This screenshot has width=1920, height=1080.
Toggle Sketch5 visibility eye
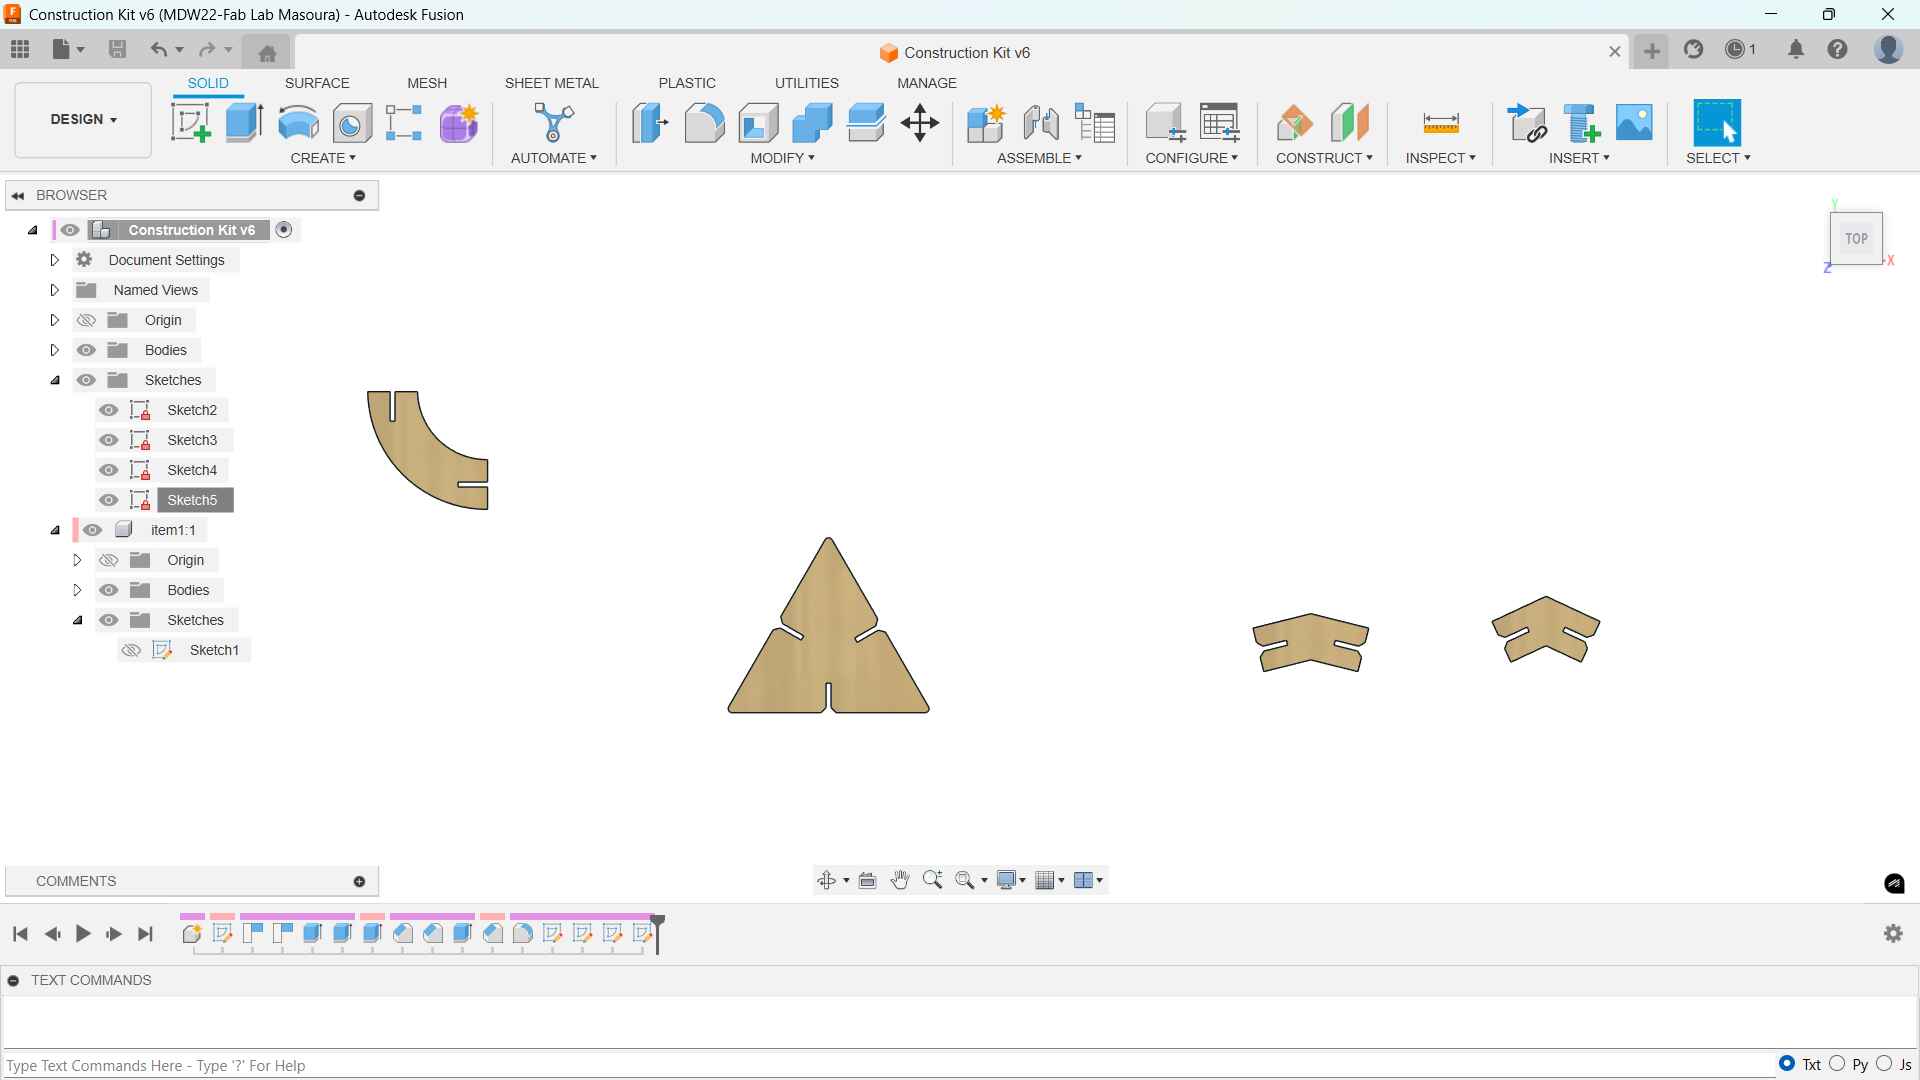click(x=109, y=500)
